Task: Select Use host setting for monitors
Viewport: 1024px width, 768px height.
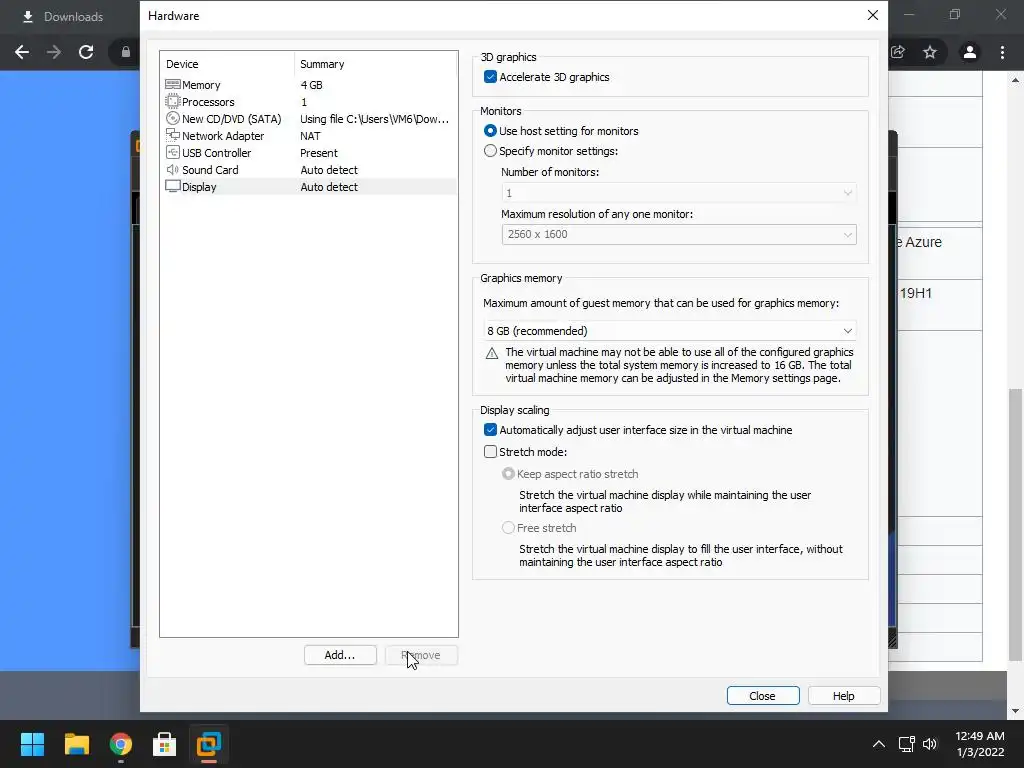Action: 490,131
